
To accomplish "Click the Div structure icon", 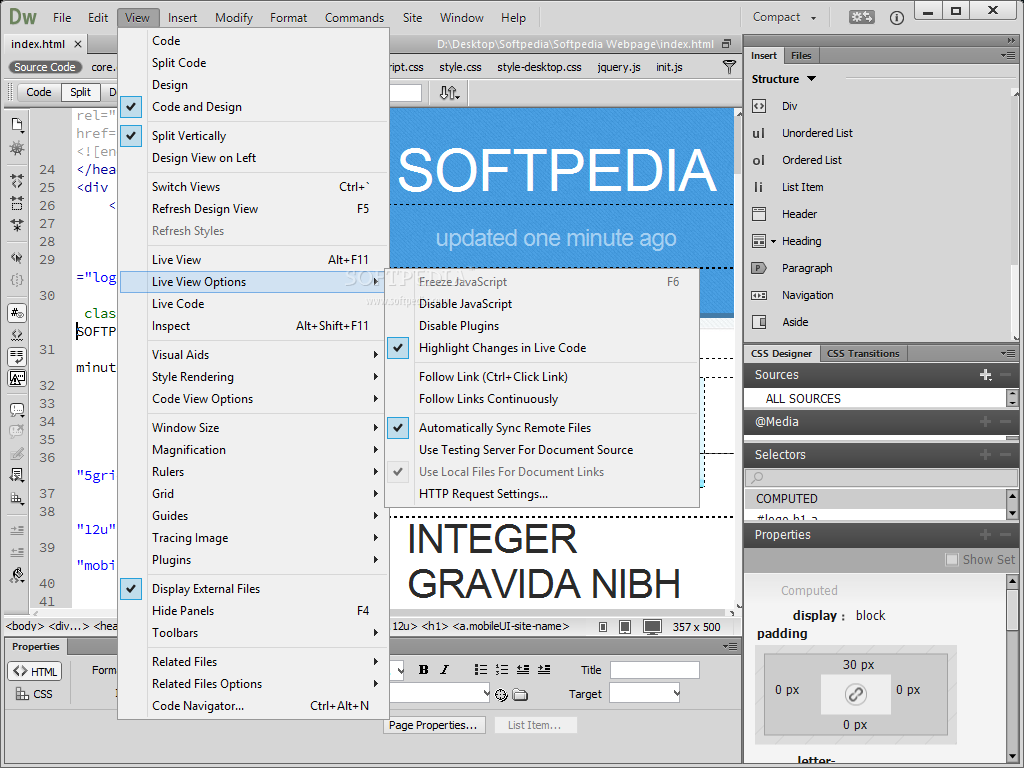I will pos(758,106).
